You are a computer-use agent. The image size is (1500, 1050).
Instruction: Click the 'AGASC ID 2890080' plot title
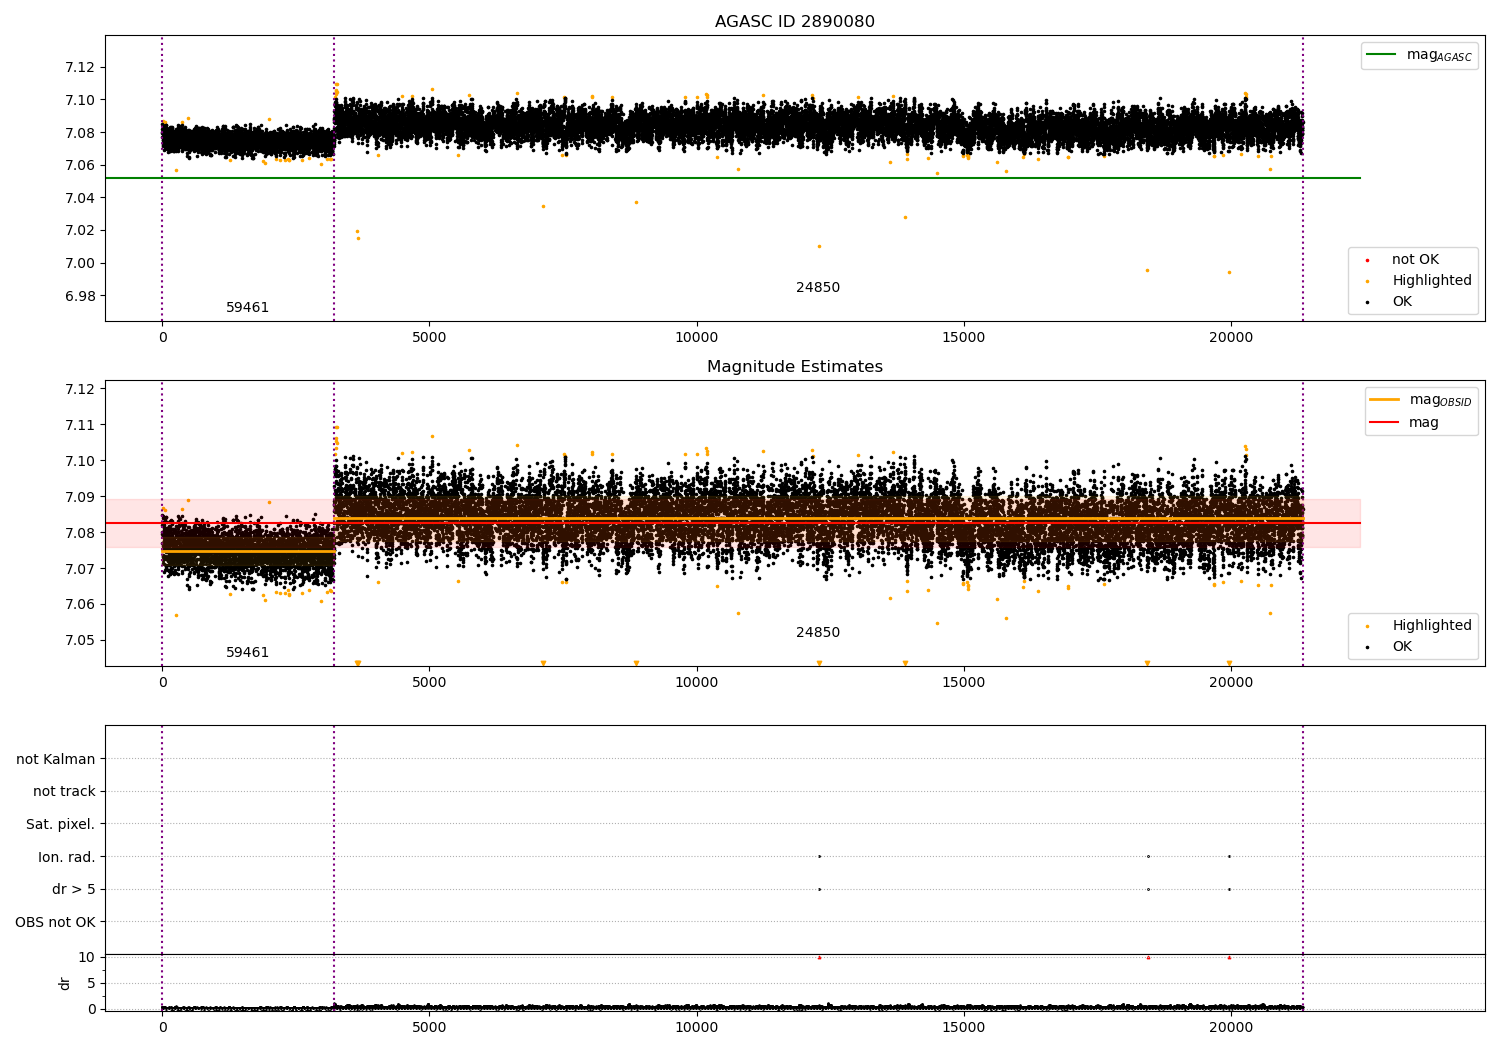click(x=794, y=22)
